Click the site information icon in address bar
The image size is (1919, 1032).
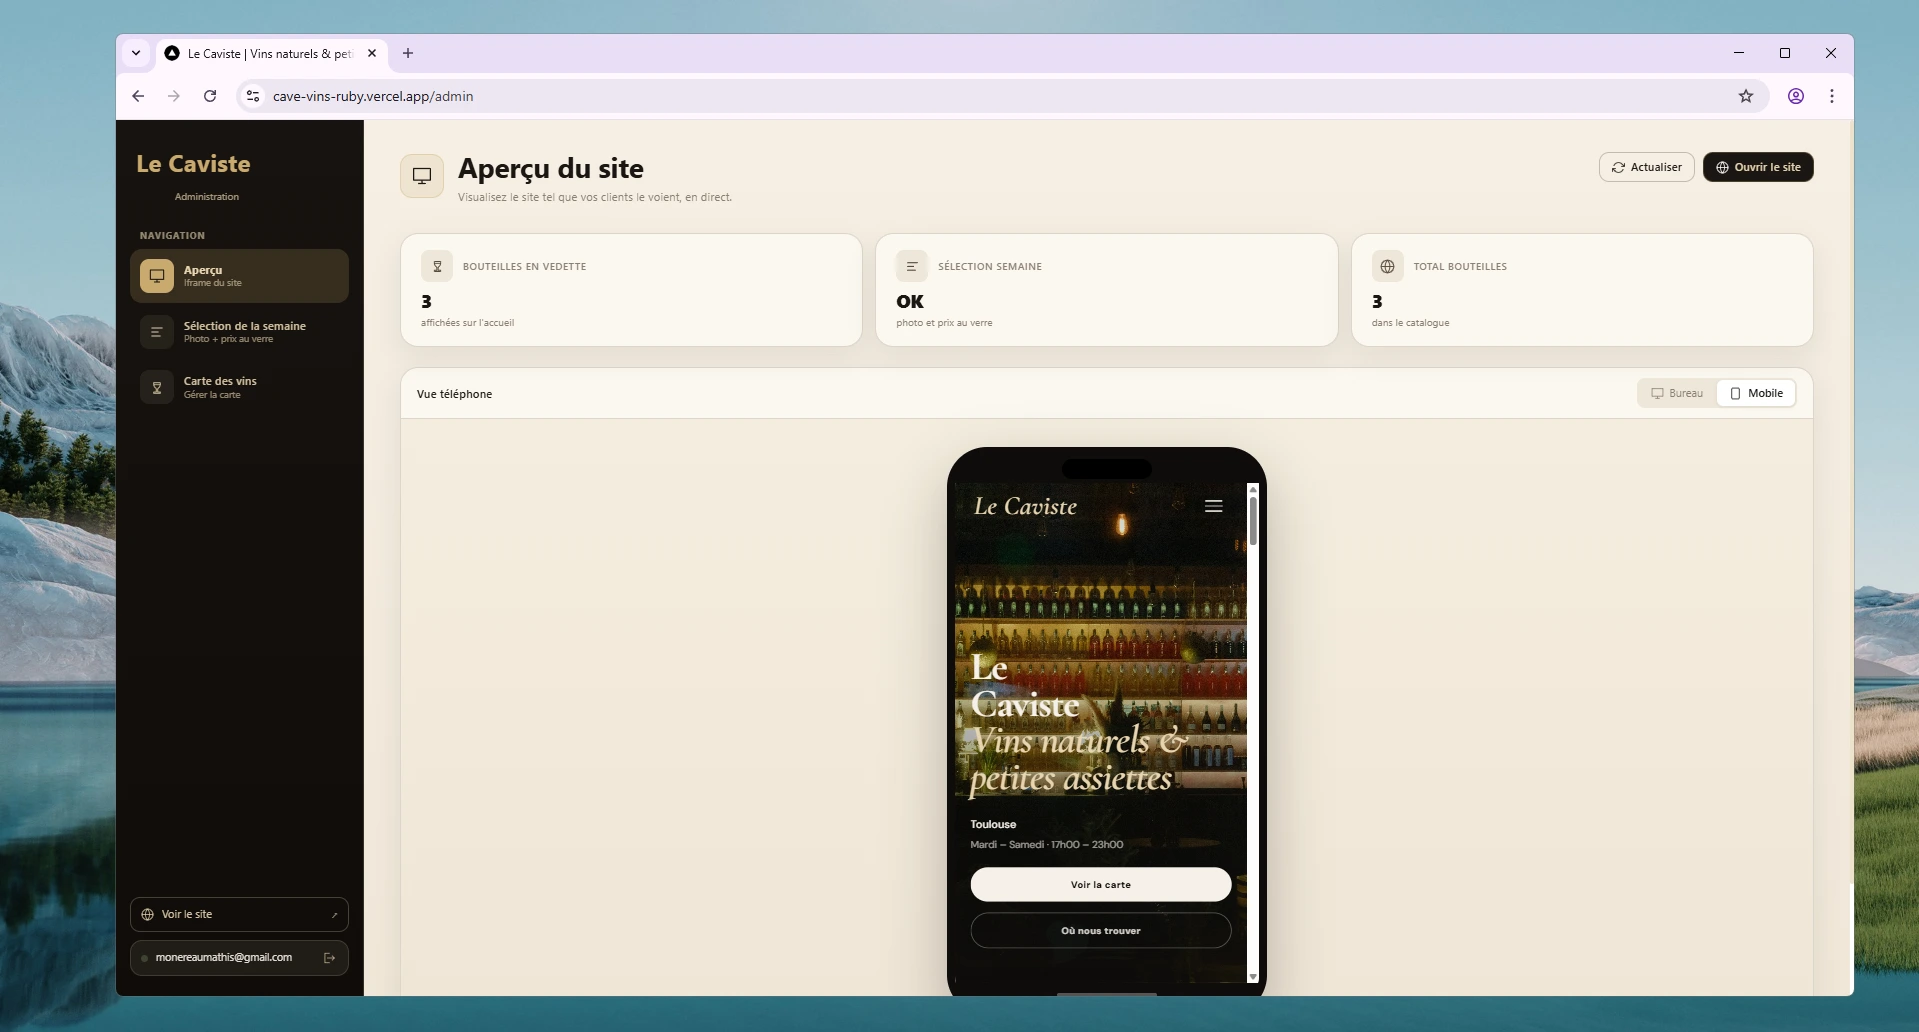click(x=253, y=96)
